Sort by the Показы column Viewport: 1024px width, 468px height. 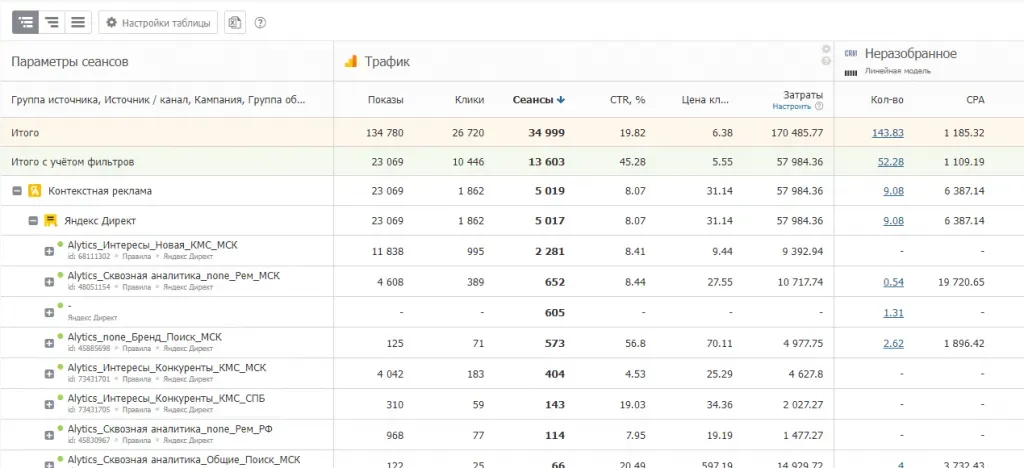pos(385,100)
